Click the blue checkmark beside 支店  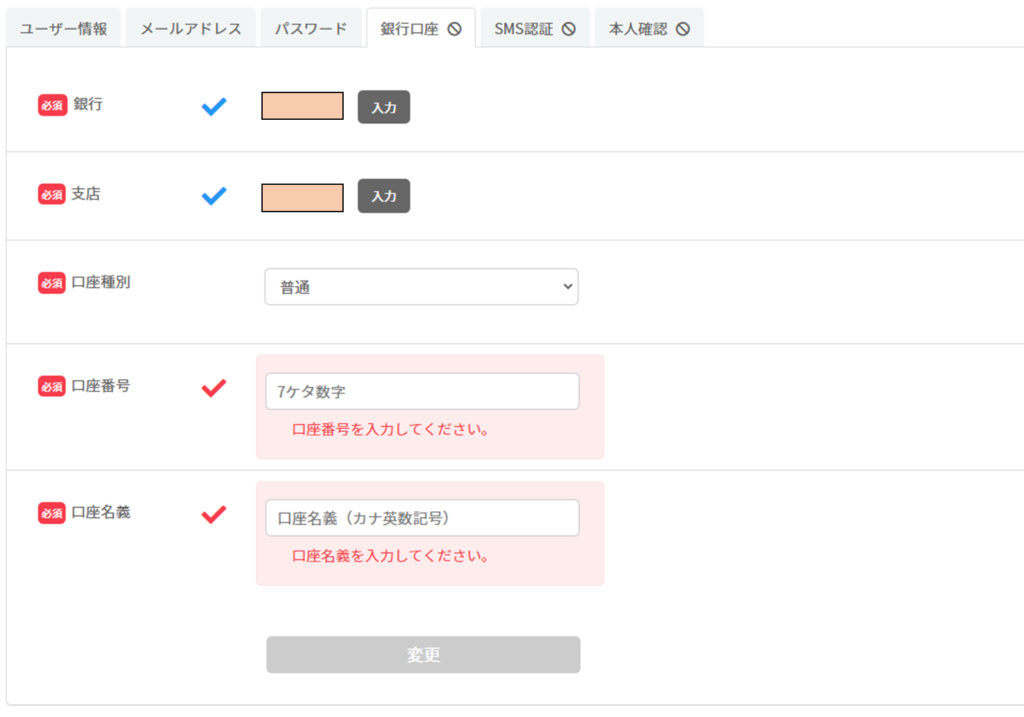click(x=214, y=196)
